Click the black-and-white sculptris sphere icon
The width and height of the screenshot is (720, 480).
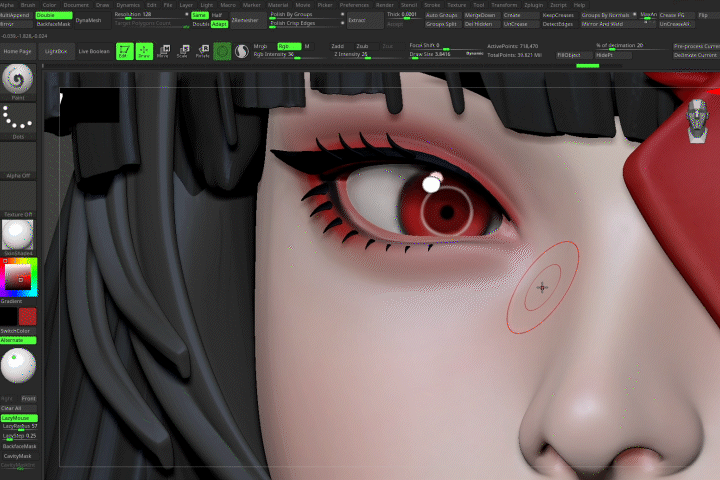click(x=242, y=51)
